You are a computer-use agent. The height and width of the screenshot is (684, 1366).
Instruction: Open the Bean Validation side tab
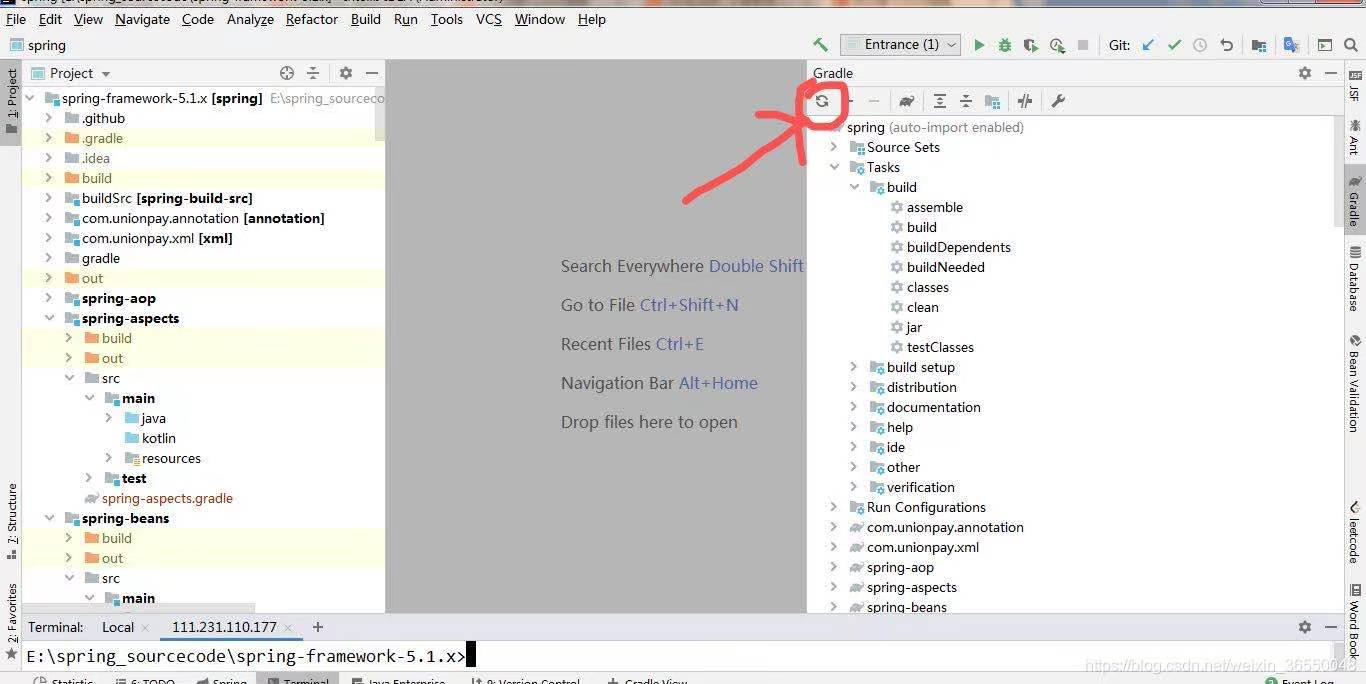[1354, 386]
